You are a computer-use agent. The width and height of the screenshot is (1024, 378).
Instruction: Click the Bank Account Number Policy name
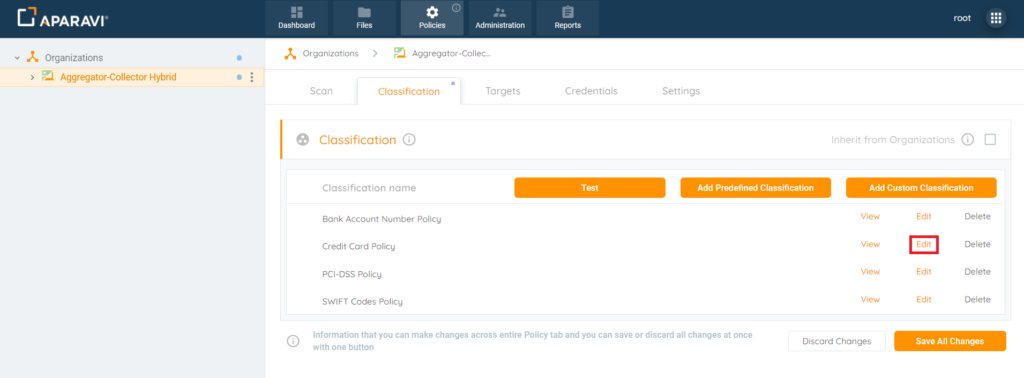tap(381, 219)
